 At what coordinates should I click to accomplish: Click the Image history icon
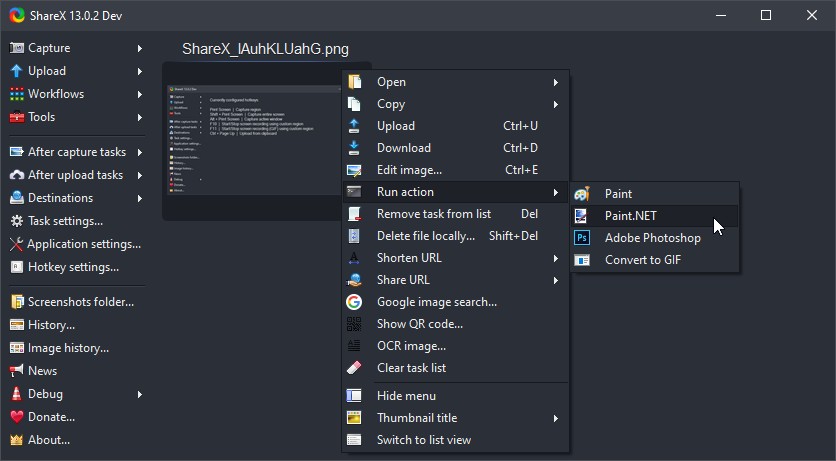pos(17,347)
